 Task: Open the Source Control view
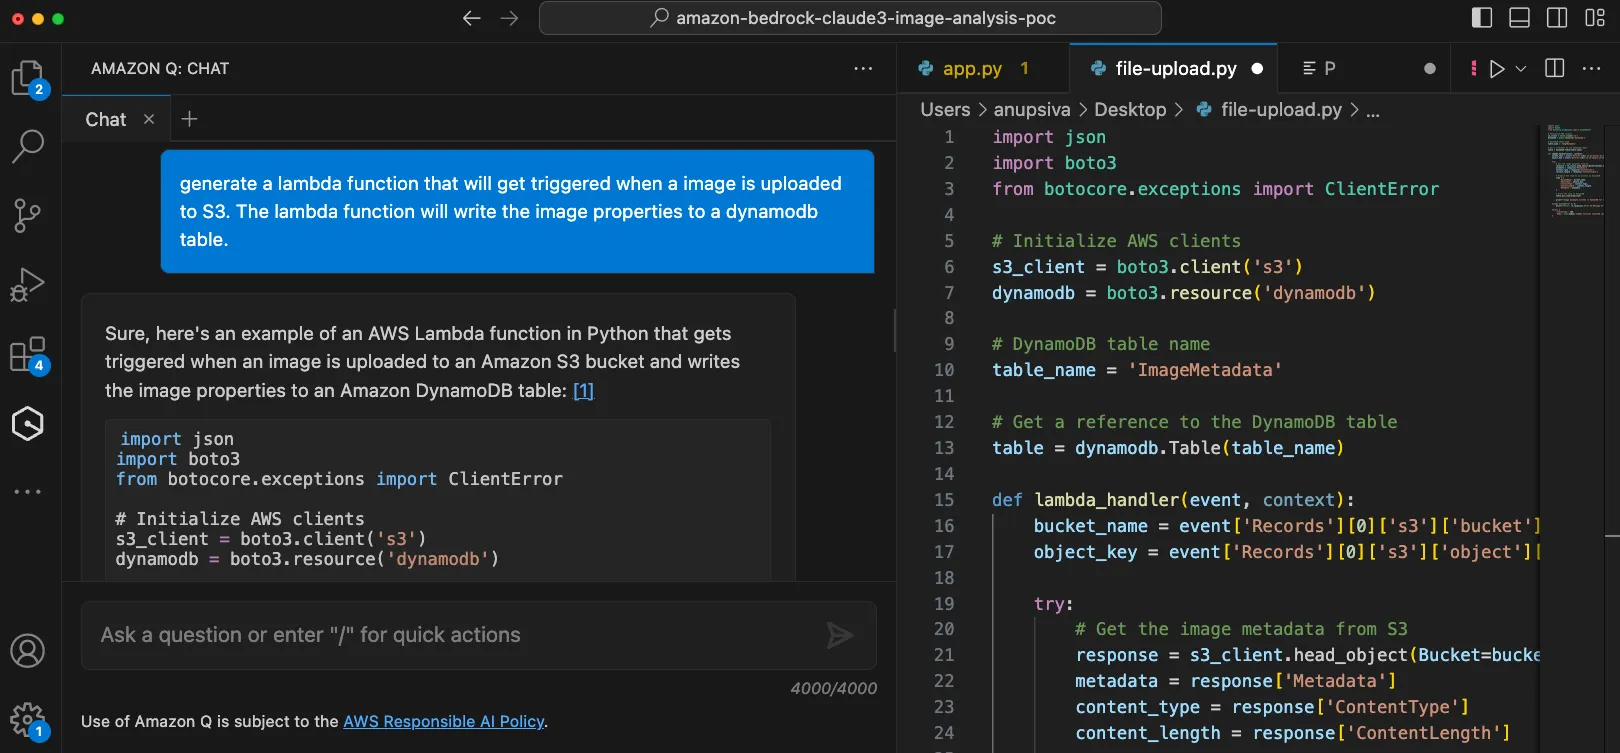click(27, 215)
